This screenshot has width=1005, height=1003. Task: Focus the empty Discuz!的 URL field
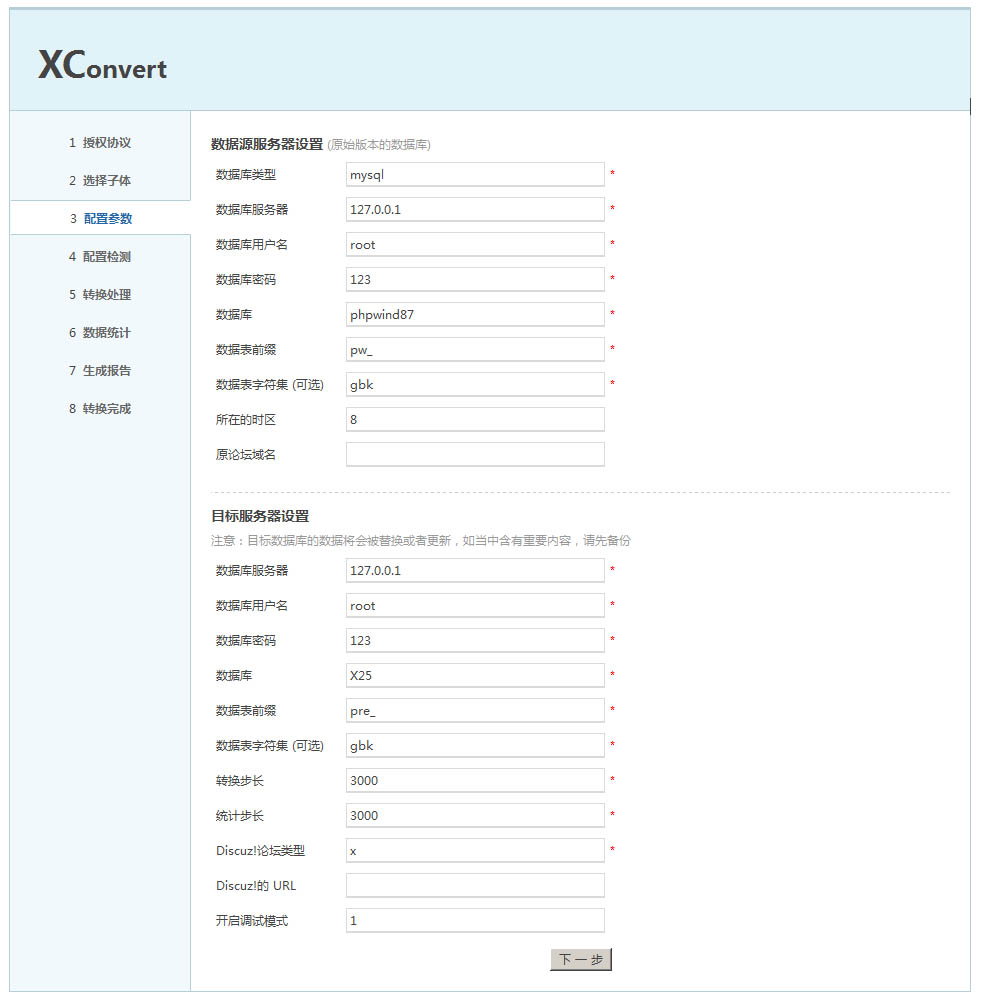pos(475,886)
